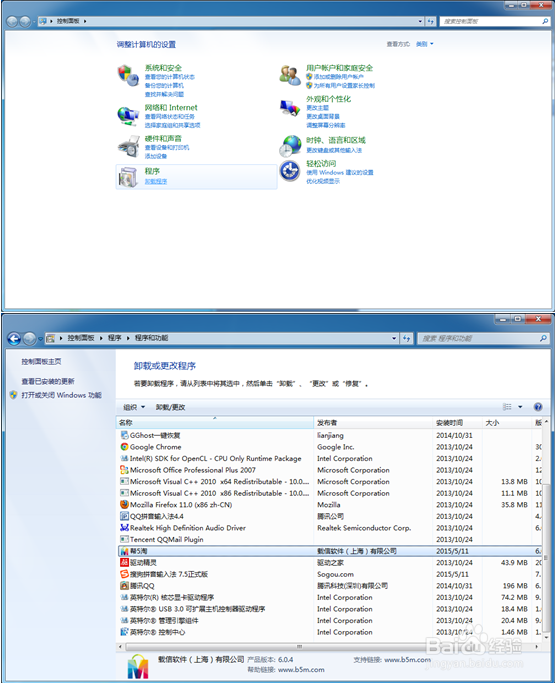Open Clock, Language and Region globe icon
The height and width of the screenshot is (683, 555).
290,145
